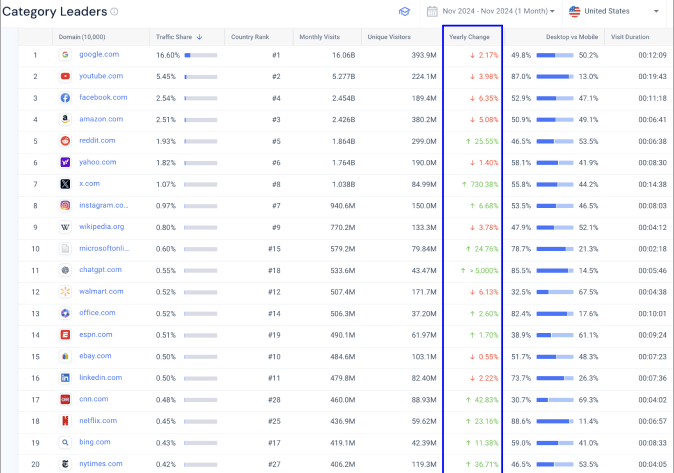
Task: Click the office.com favicon
Action: [65, 313]
